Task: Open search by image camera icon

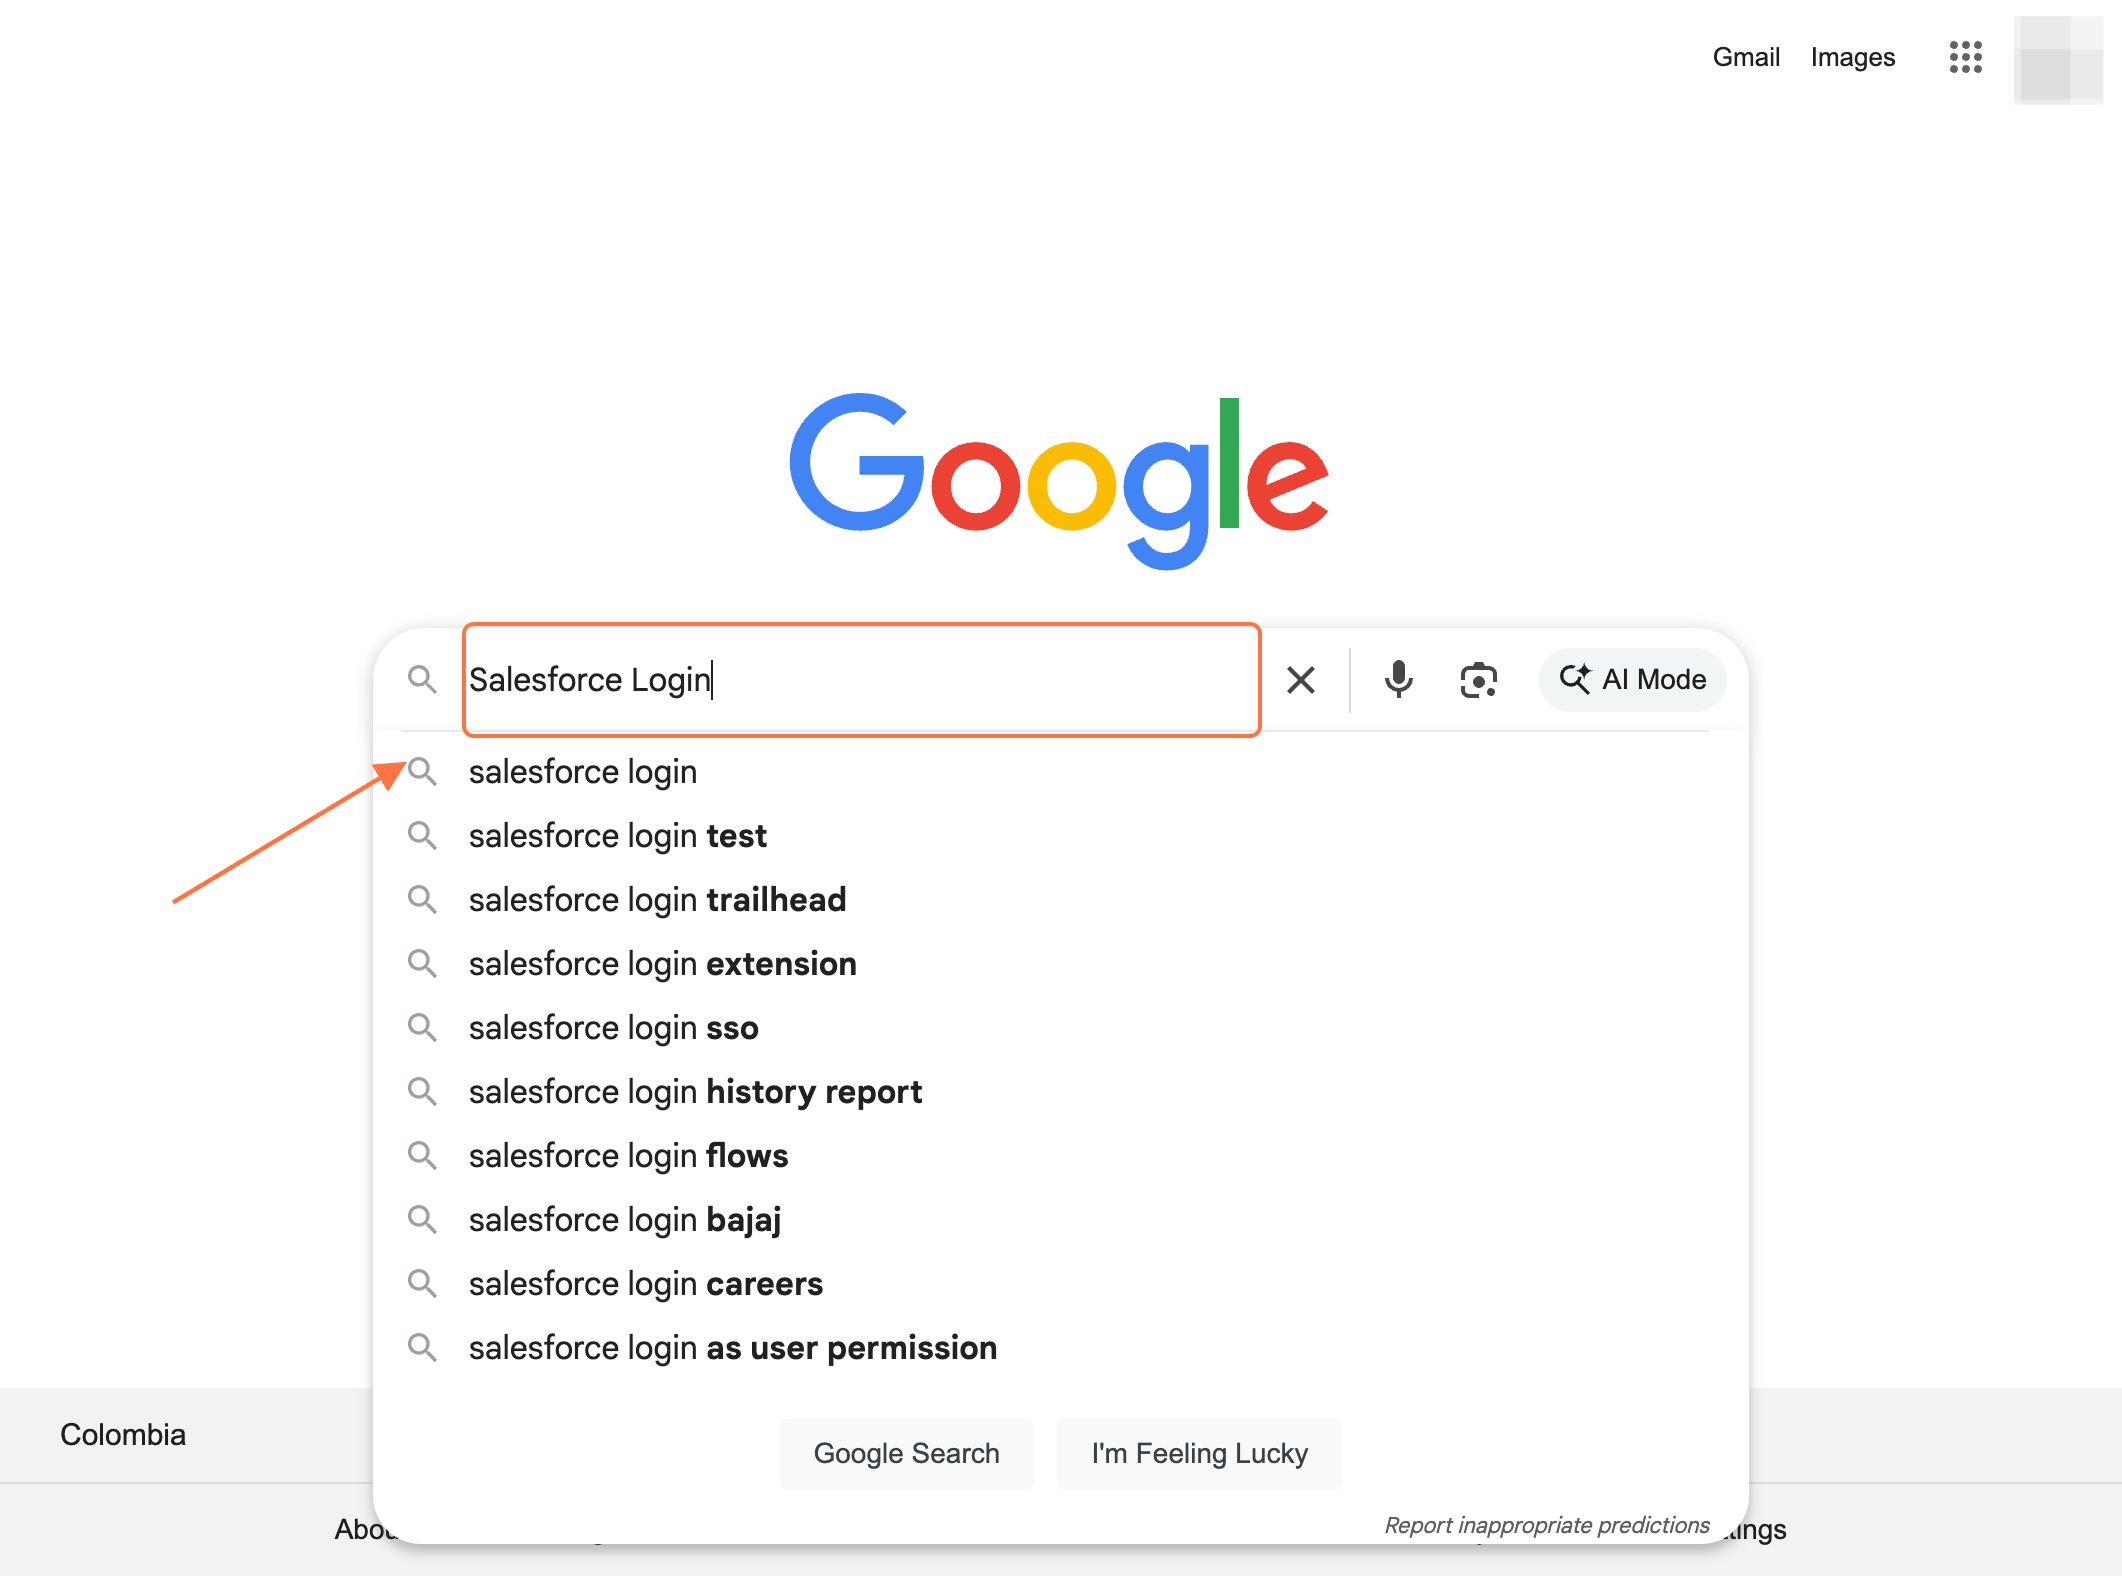Action: pyautogui.click(x=1478, y=680)
